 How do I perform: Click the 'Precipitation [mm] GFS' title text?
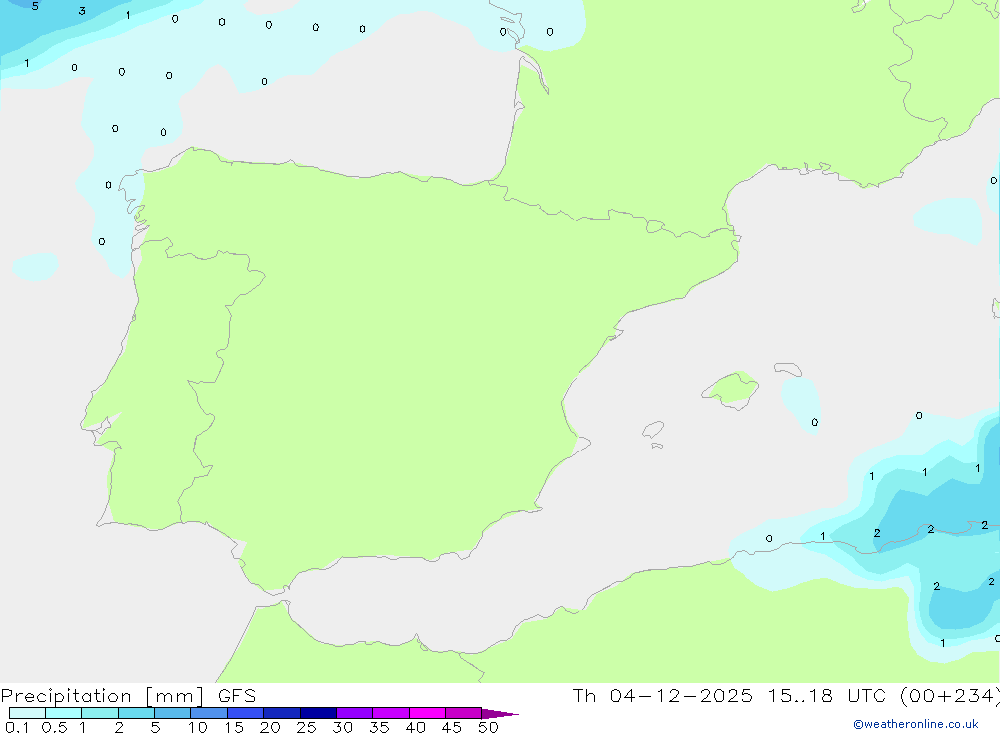(x=128, y=696)
